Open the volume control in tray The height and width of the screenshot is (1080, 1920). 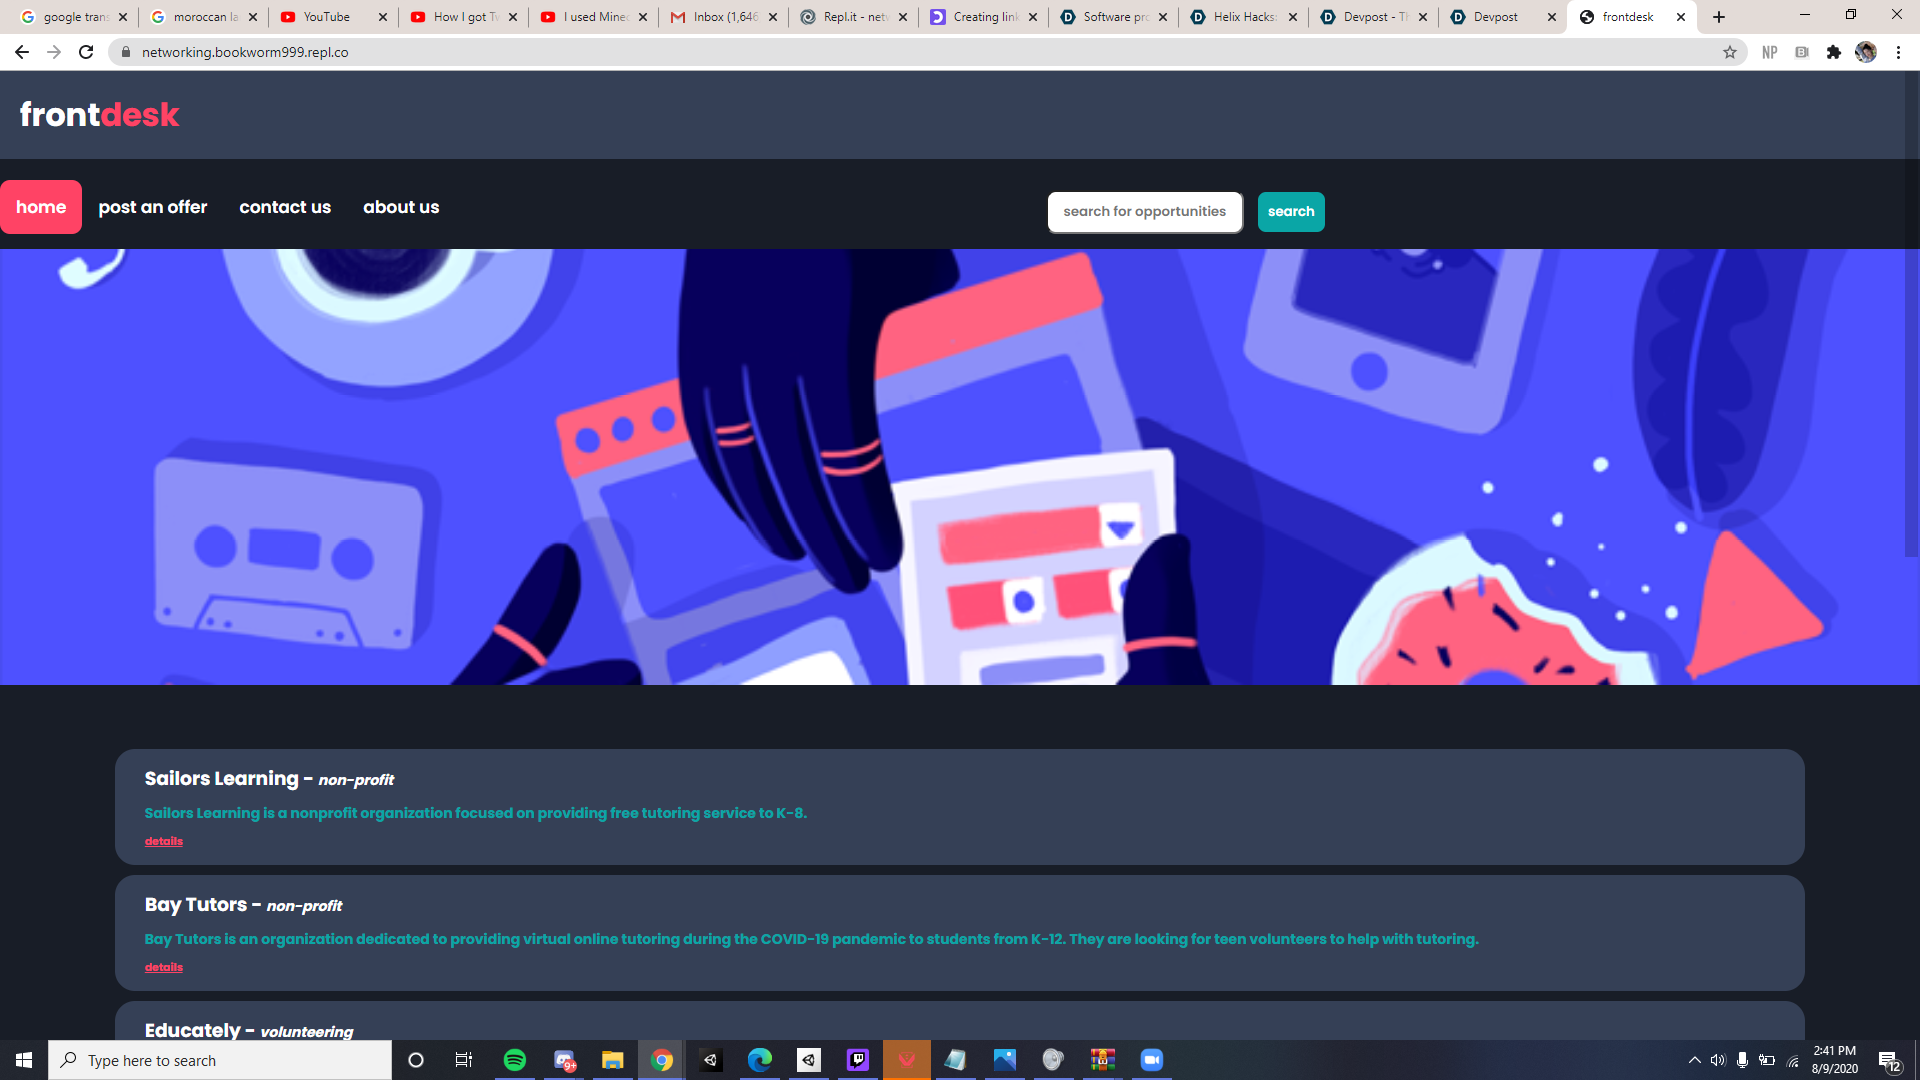1718,1060
